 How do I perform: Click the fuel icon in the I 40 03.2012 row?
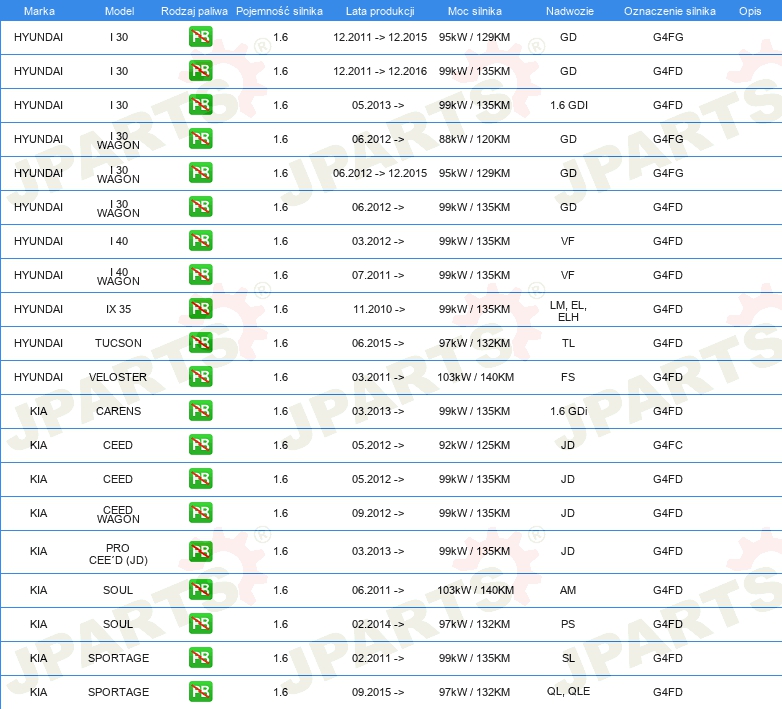tap(200, 240)
